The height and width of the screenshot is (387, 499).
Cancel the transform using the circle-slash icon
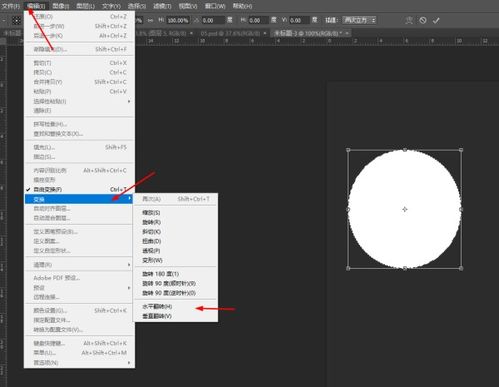click(423, 20)
